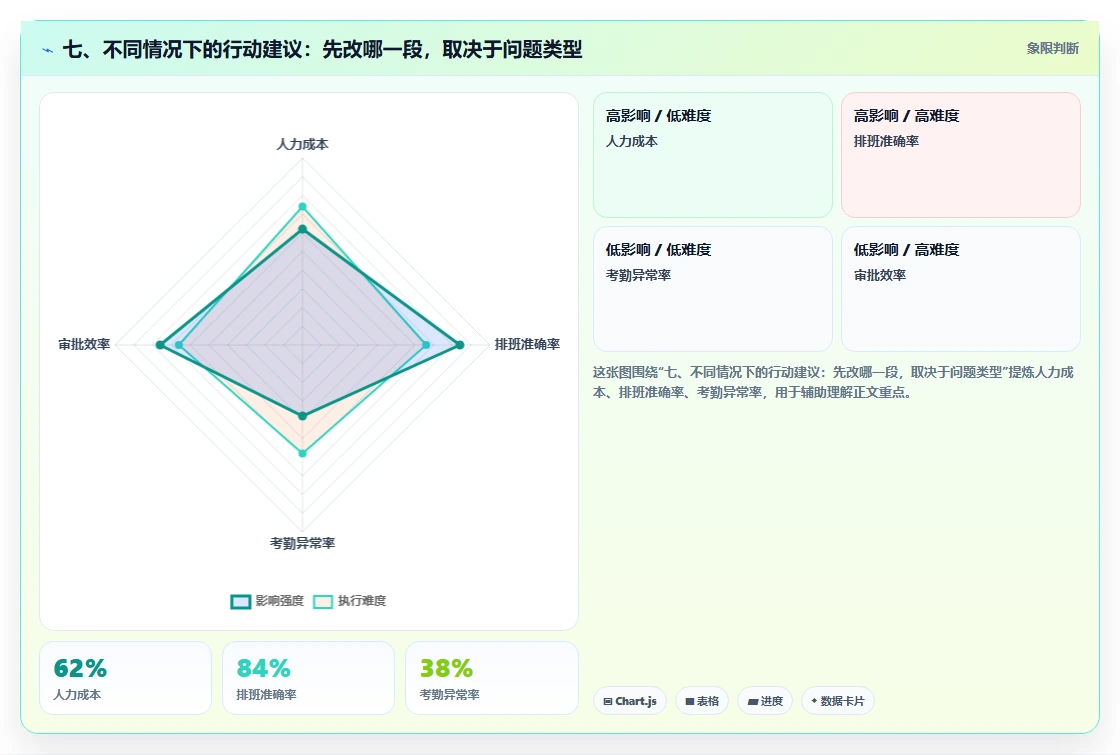Click the 审批效率 radar axis label
Image resolution: width=1120 pixels, height=755 pixels.
[x=84, y=344]
